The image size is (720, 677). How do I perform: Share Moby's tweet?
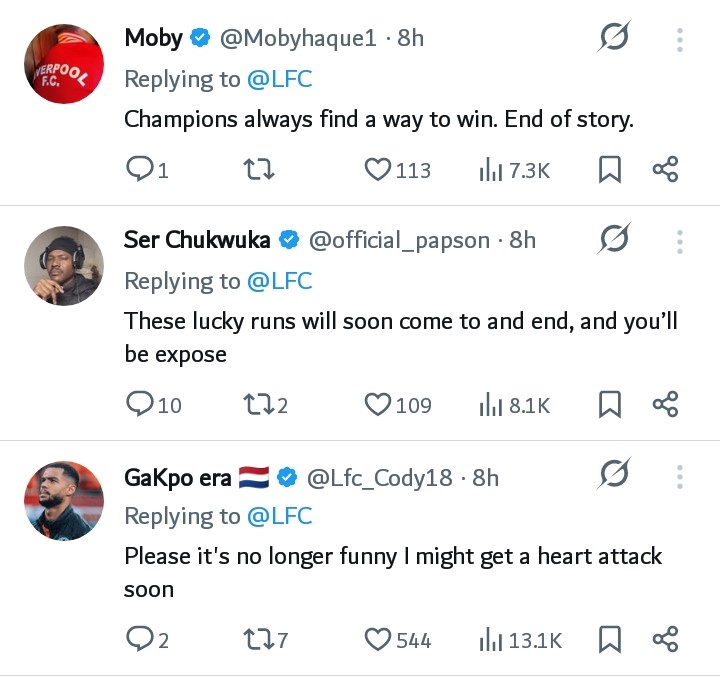[x=665, y=170]
